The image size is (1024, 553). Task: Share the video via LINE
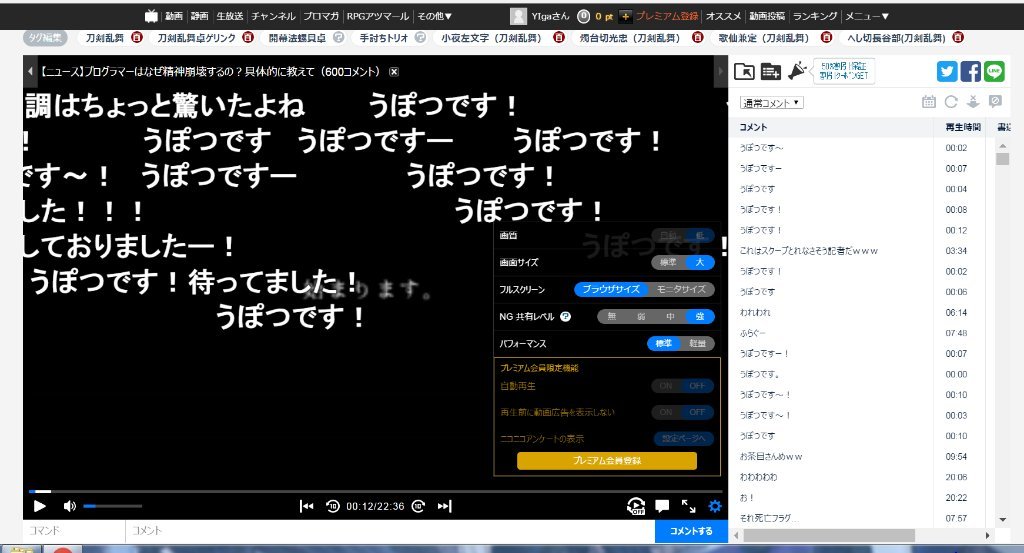click(994, 71)
